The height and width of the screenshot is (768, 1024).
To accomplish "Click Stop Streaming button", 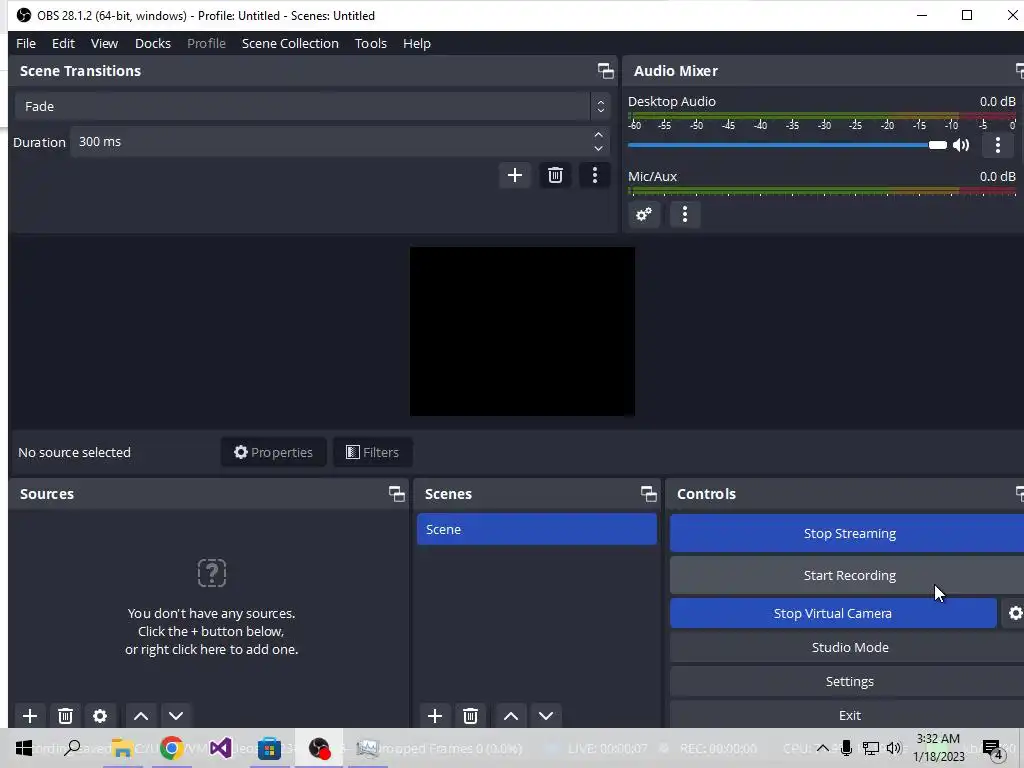I will click(849, 534).
